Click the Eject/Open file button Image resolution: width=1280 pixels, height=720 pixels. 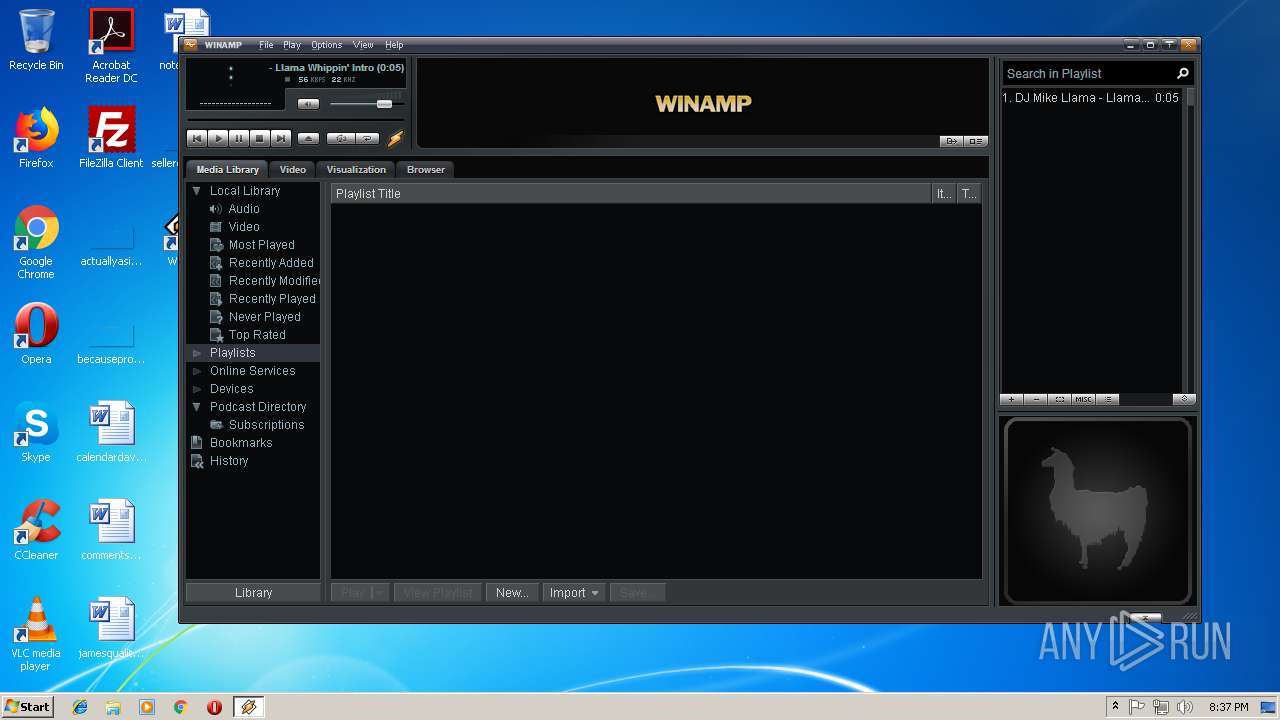(309, 139)
